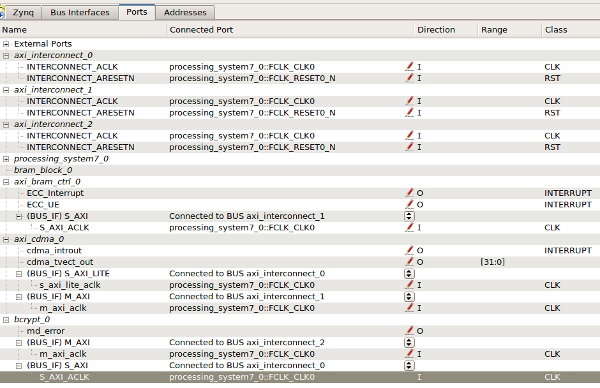The width and height of the screenshot is (600, 388).
Task: Click pencil icon for axi_interconnect_2 INTERCONNECT_ARESETN
Action: pyautogui.click(x=409, y=147)
